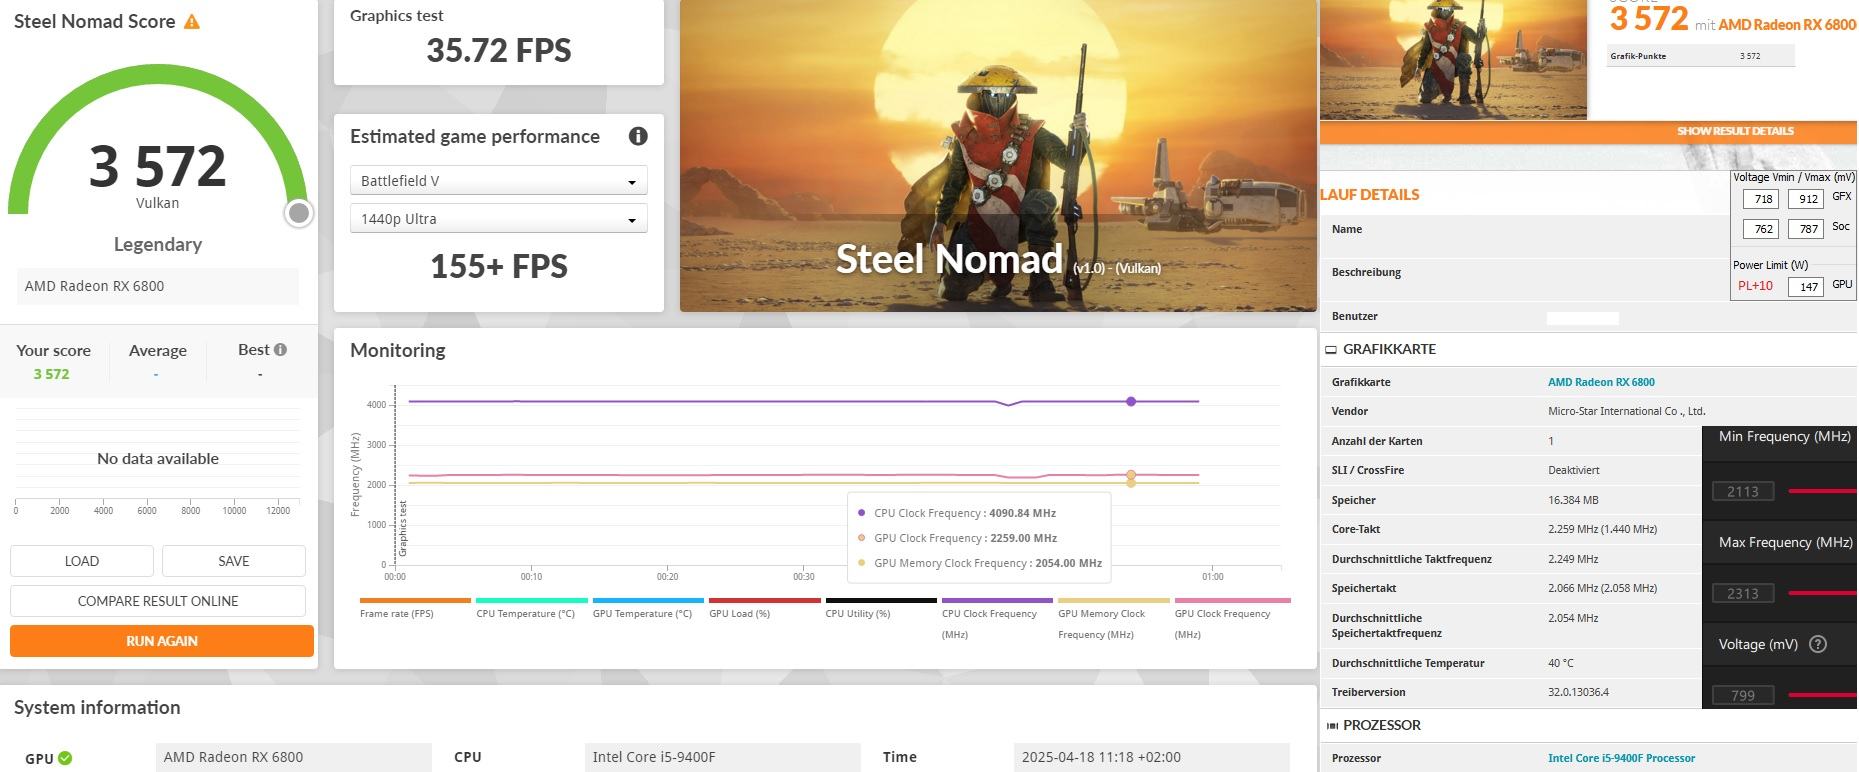Viewport: 1859px width, 772px height.
Task: Click Your score value 3 572
Action: click(x=52, y=374)
